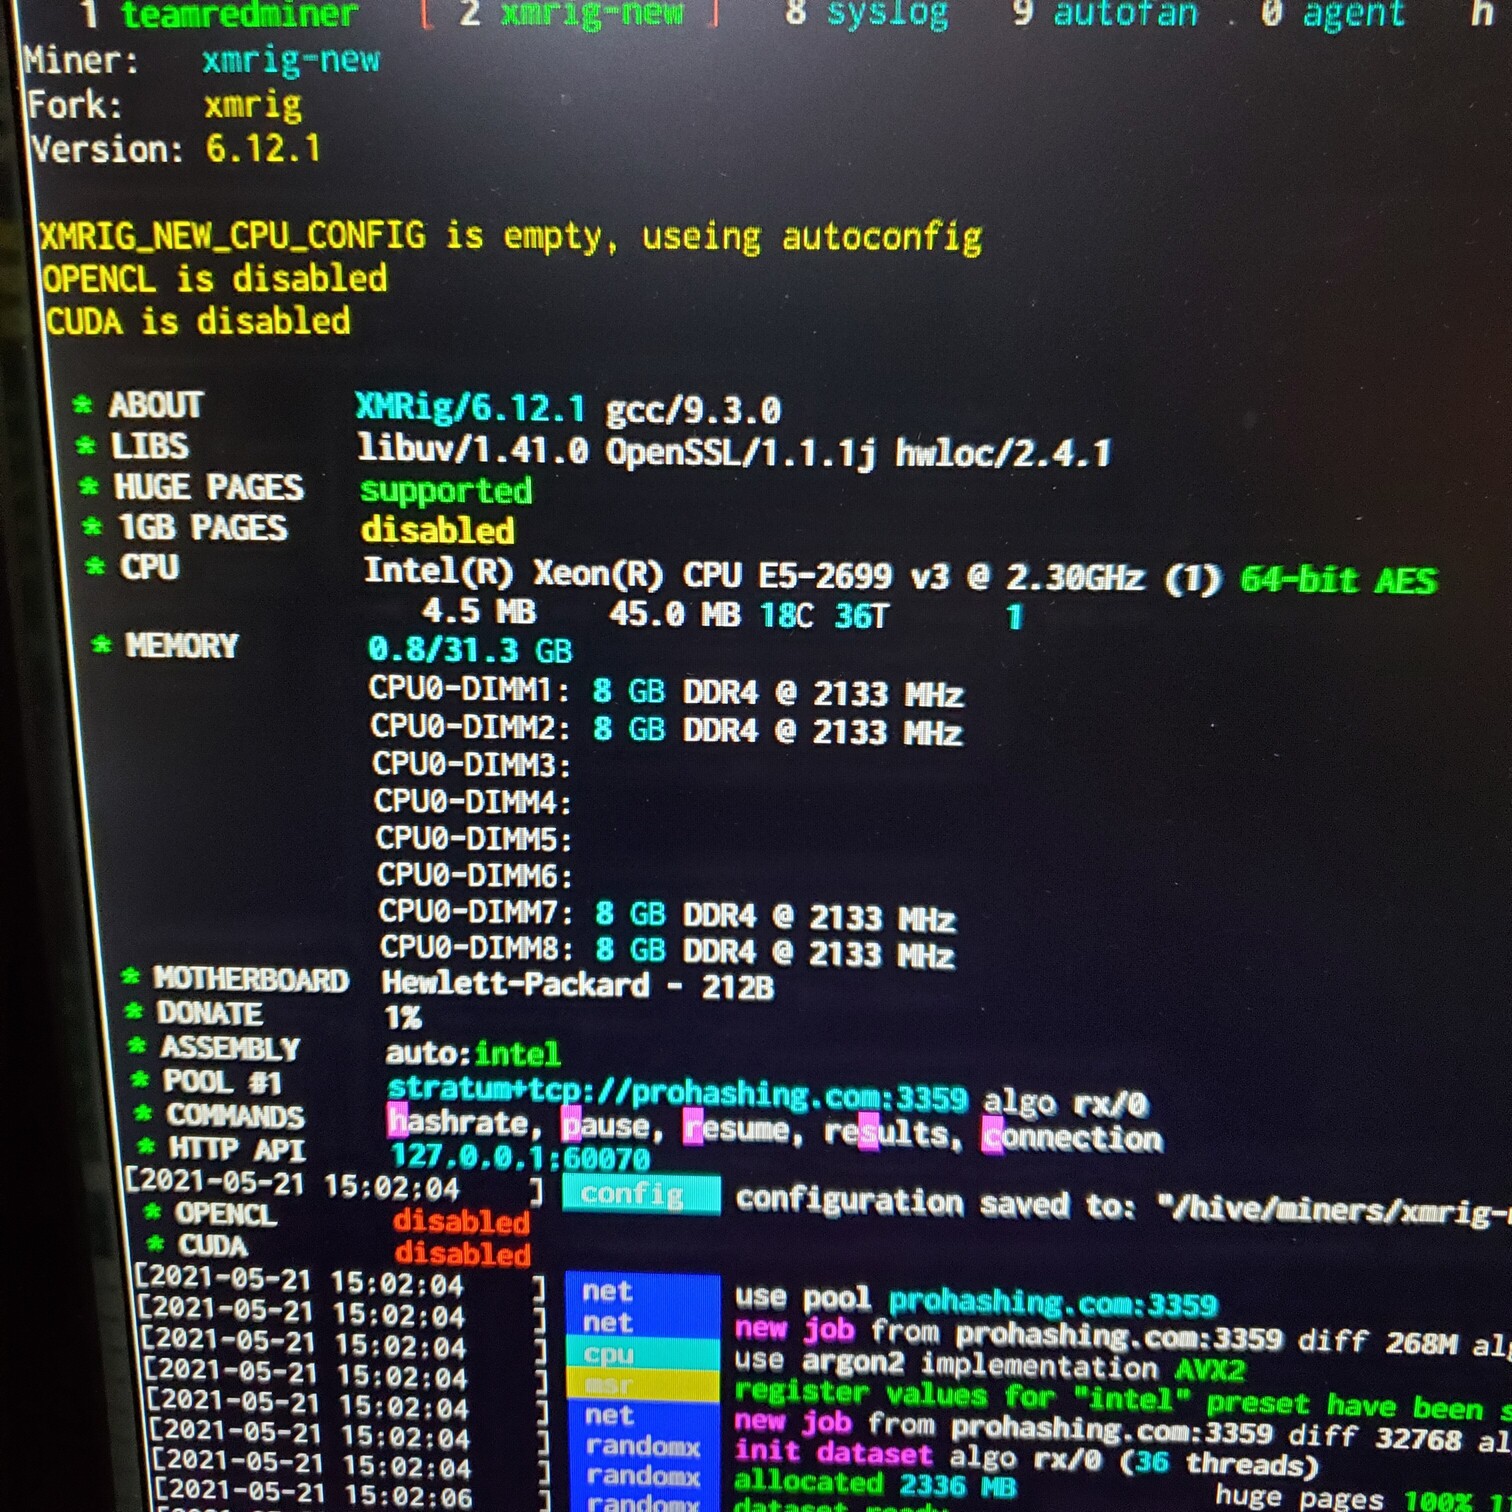This screenshot has height=1512, width=1512.
Task: Click the register values for intel preset line
Action: tap(1123, 1399)
